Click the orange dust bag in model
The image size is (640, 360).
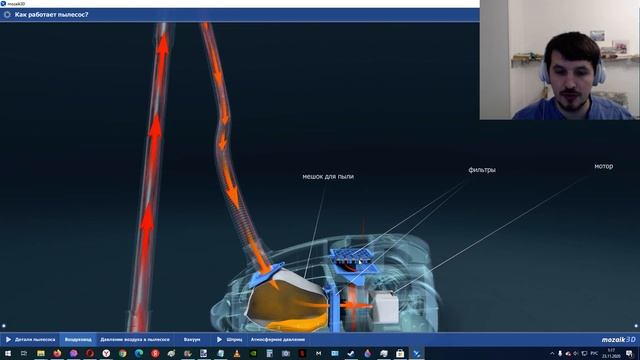pos(288,304)
